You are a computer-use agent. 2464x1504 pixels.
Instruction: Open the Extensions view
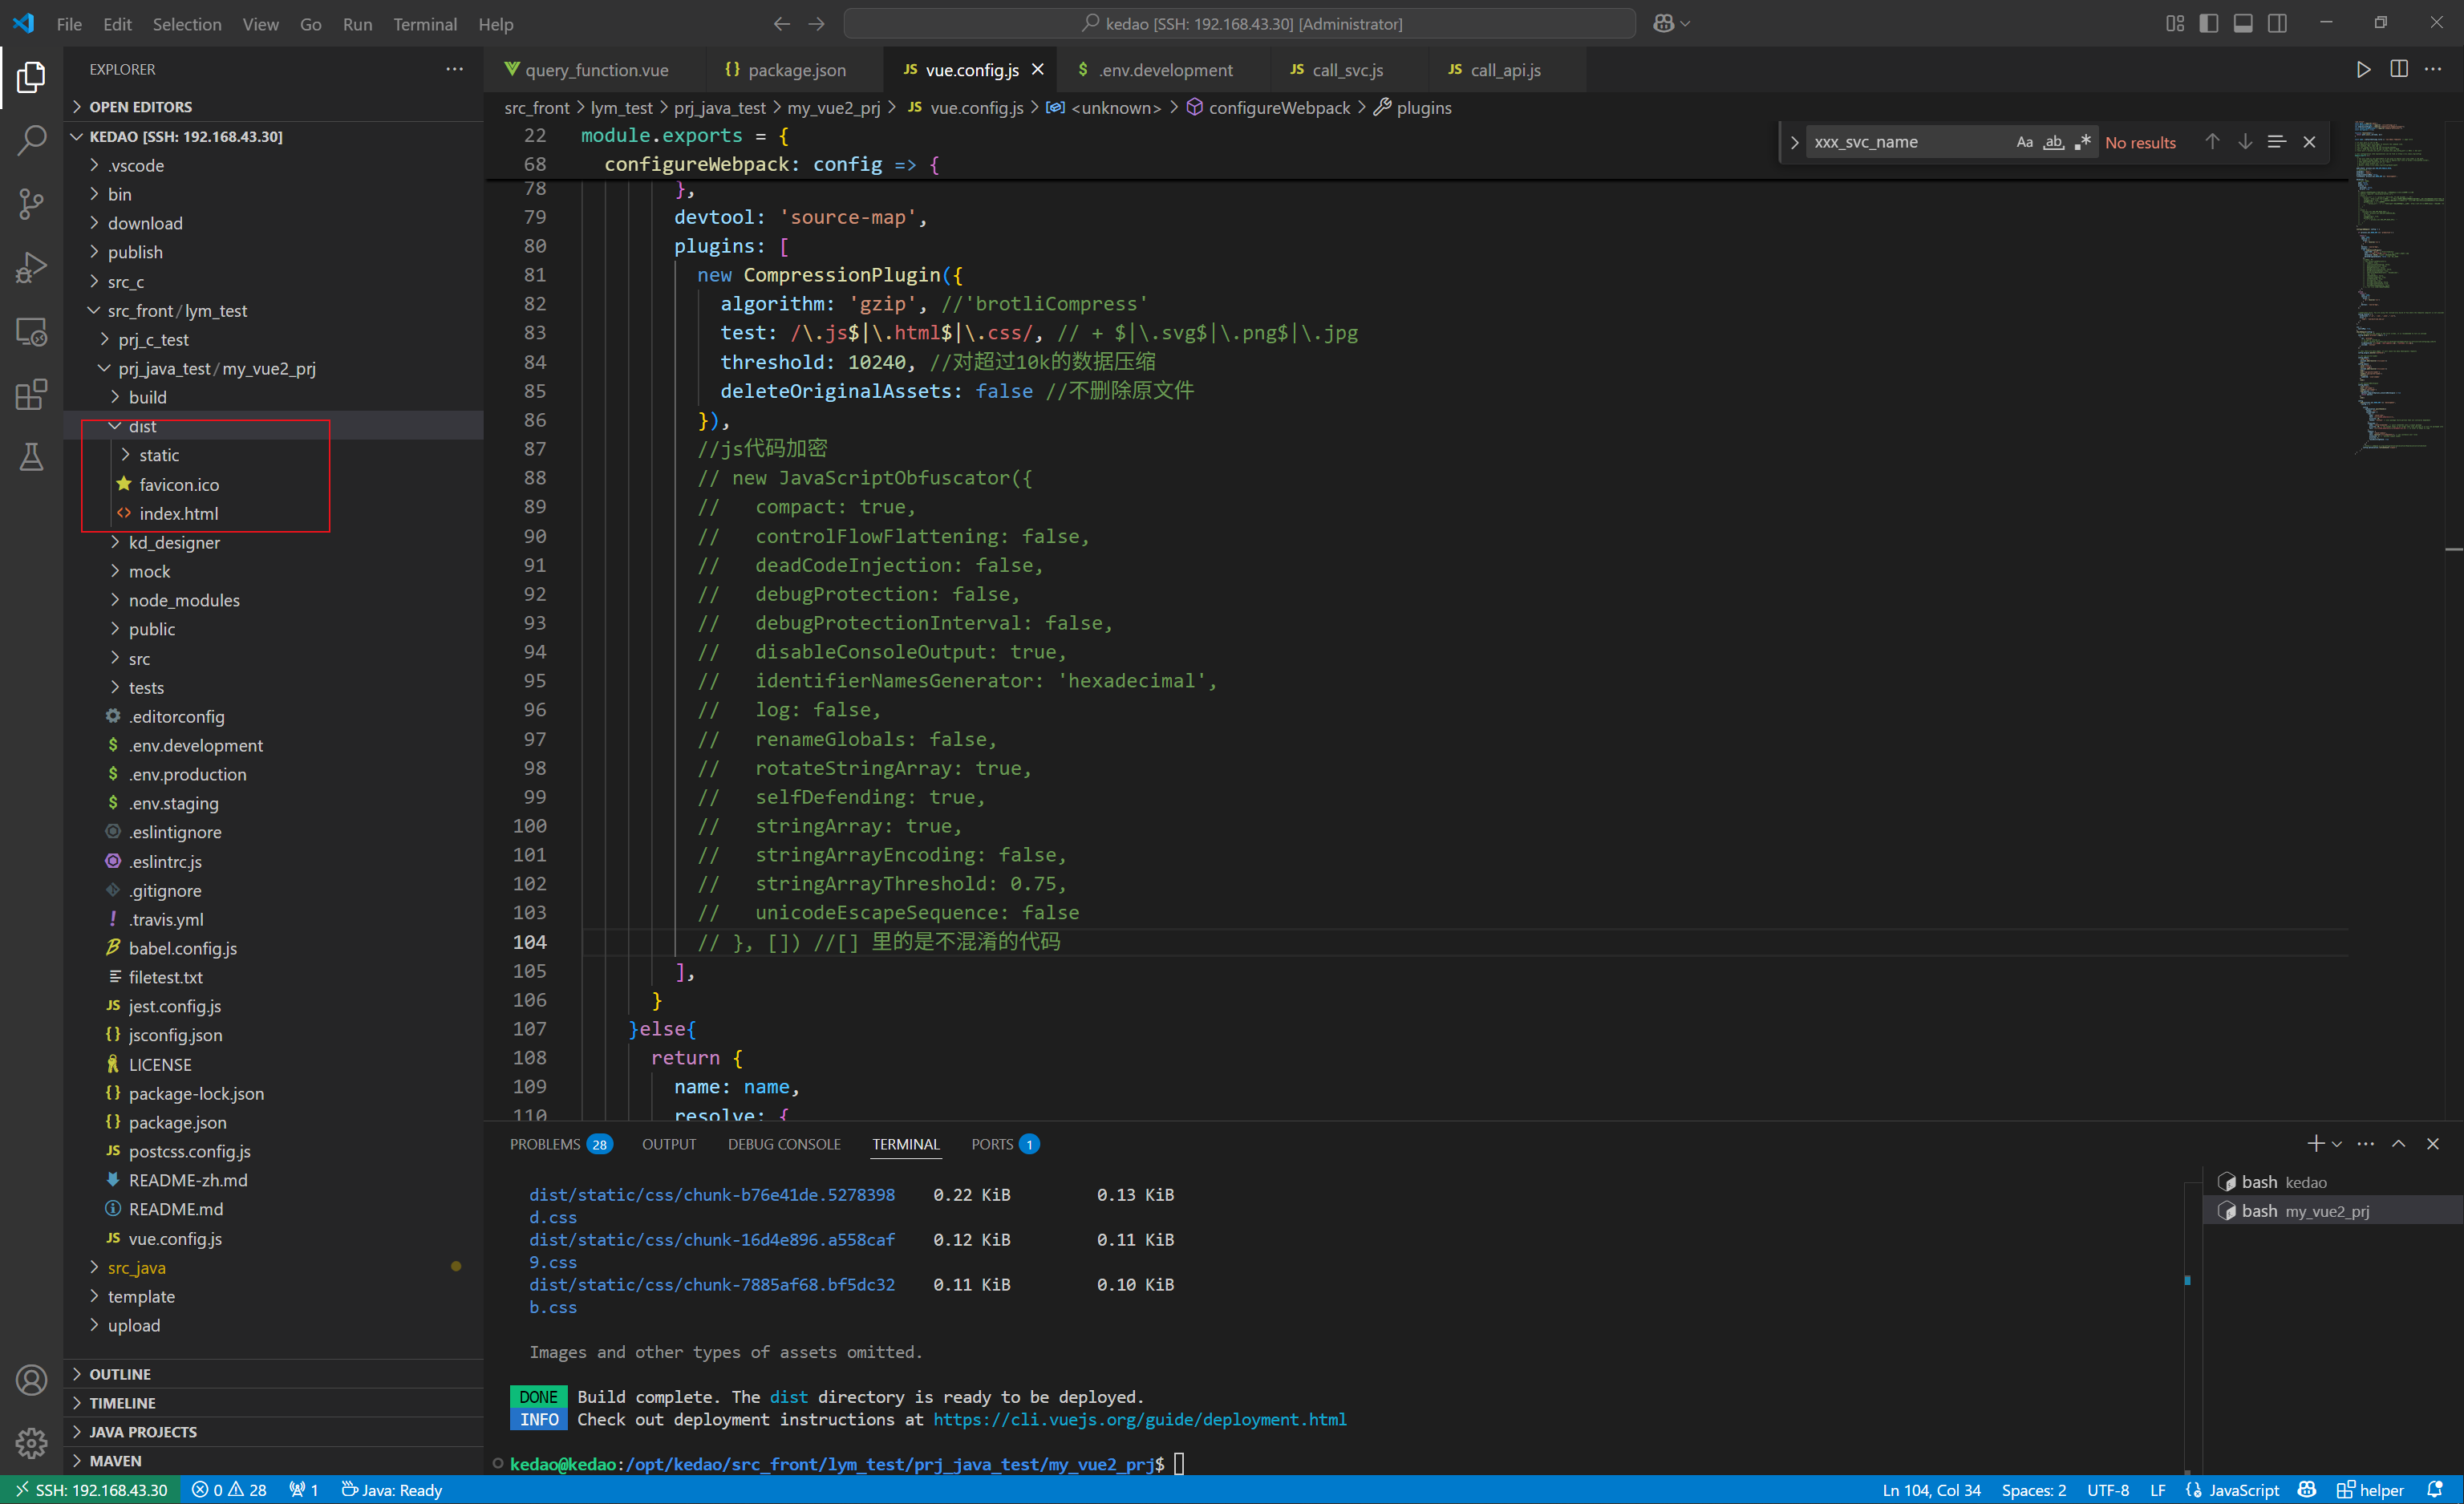pyautogui.click(x=31, y=394)
